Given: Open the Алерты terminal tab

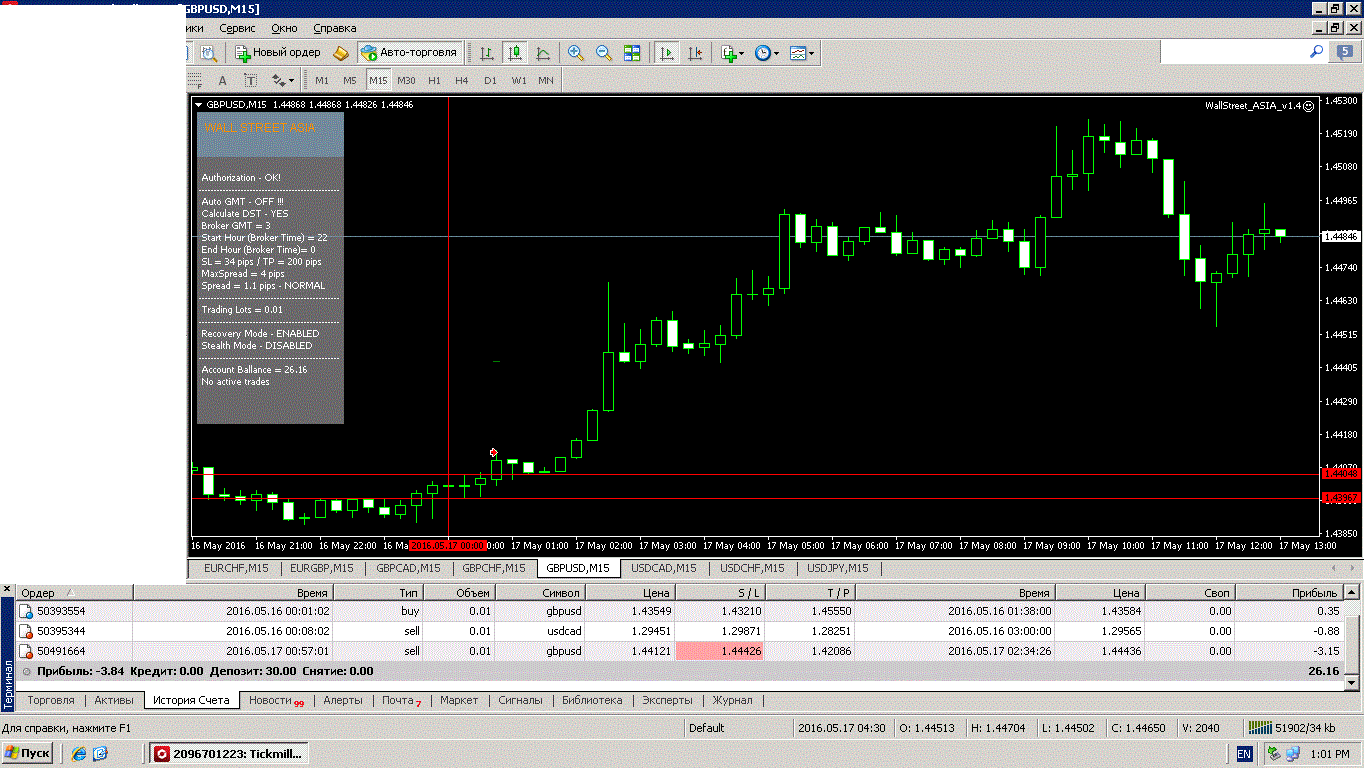Looking at the screenshot, I should click(343, 700).
